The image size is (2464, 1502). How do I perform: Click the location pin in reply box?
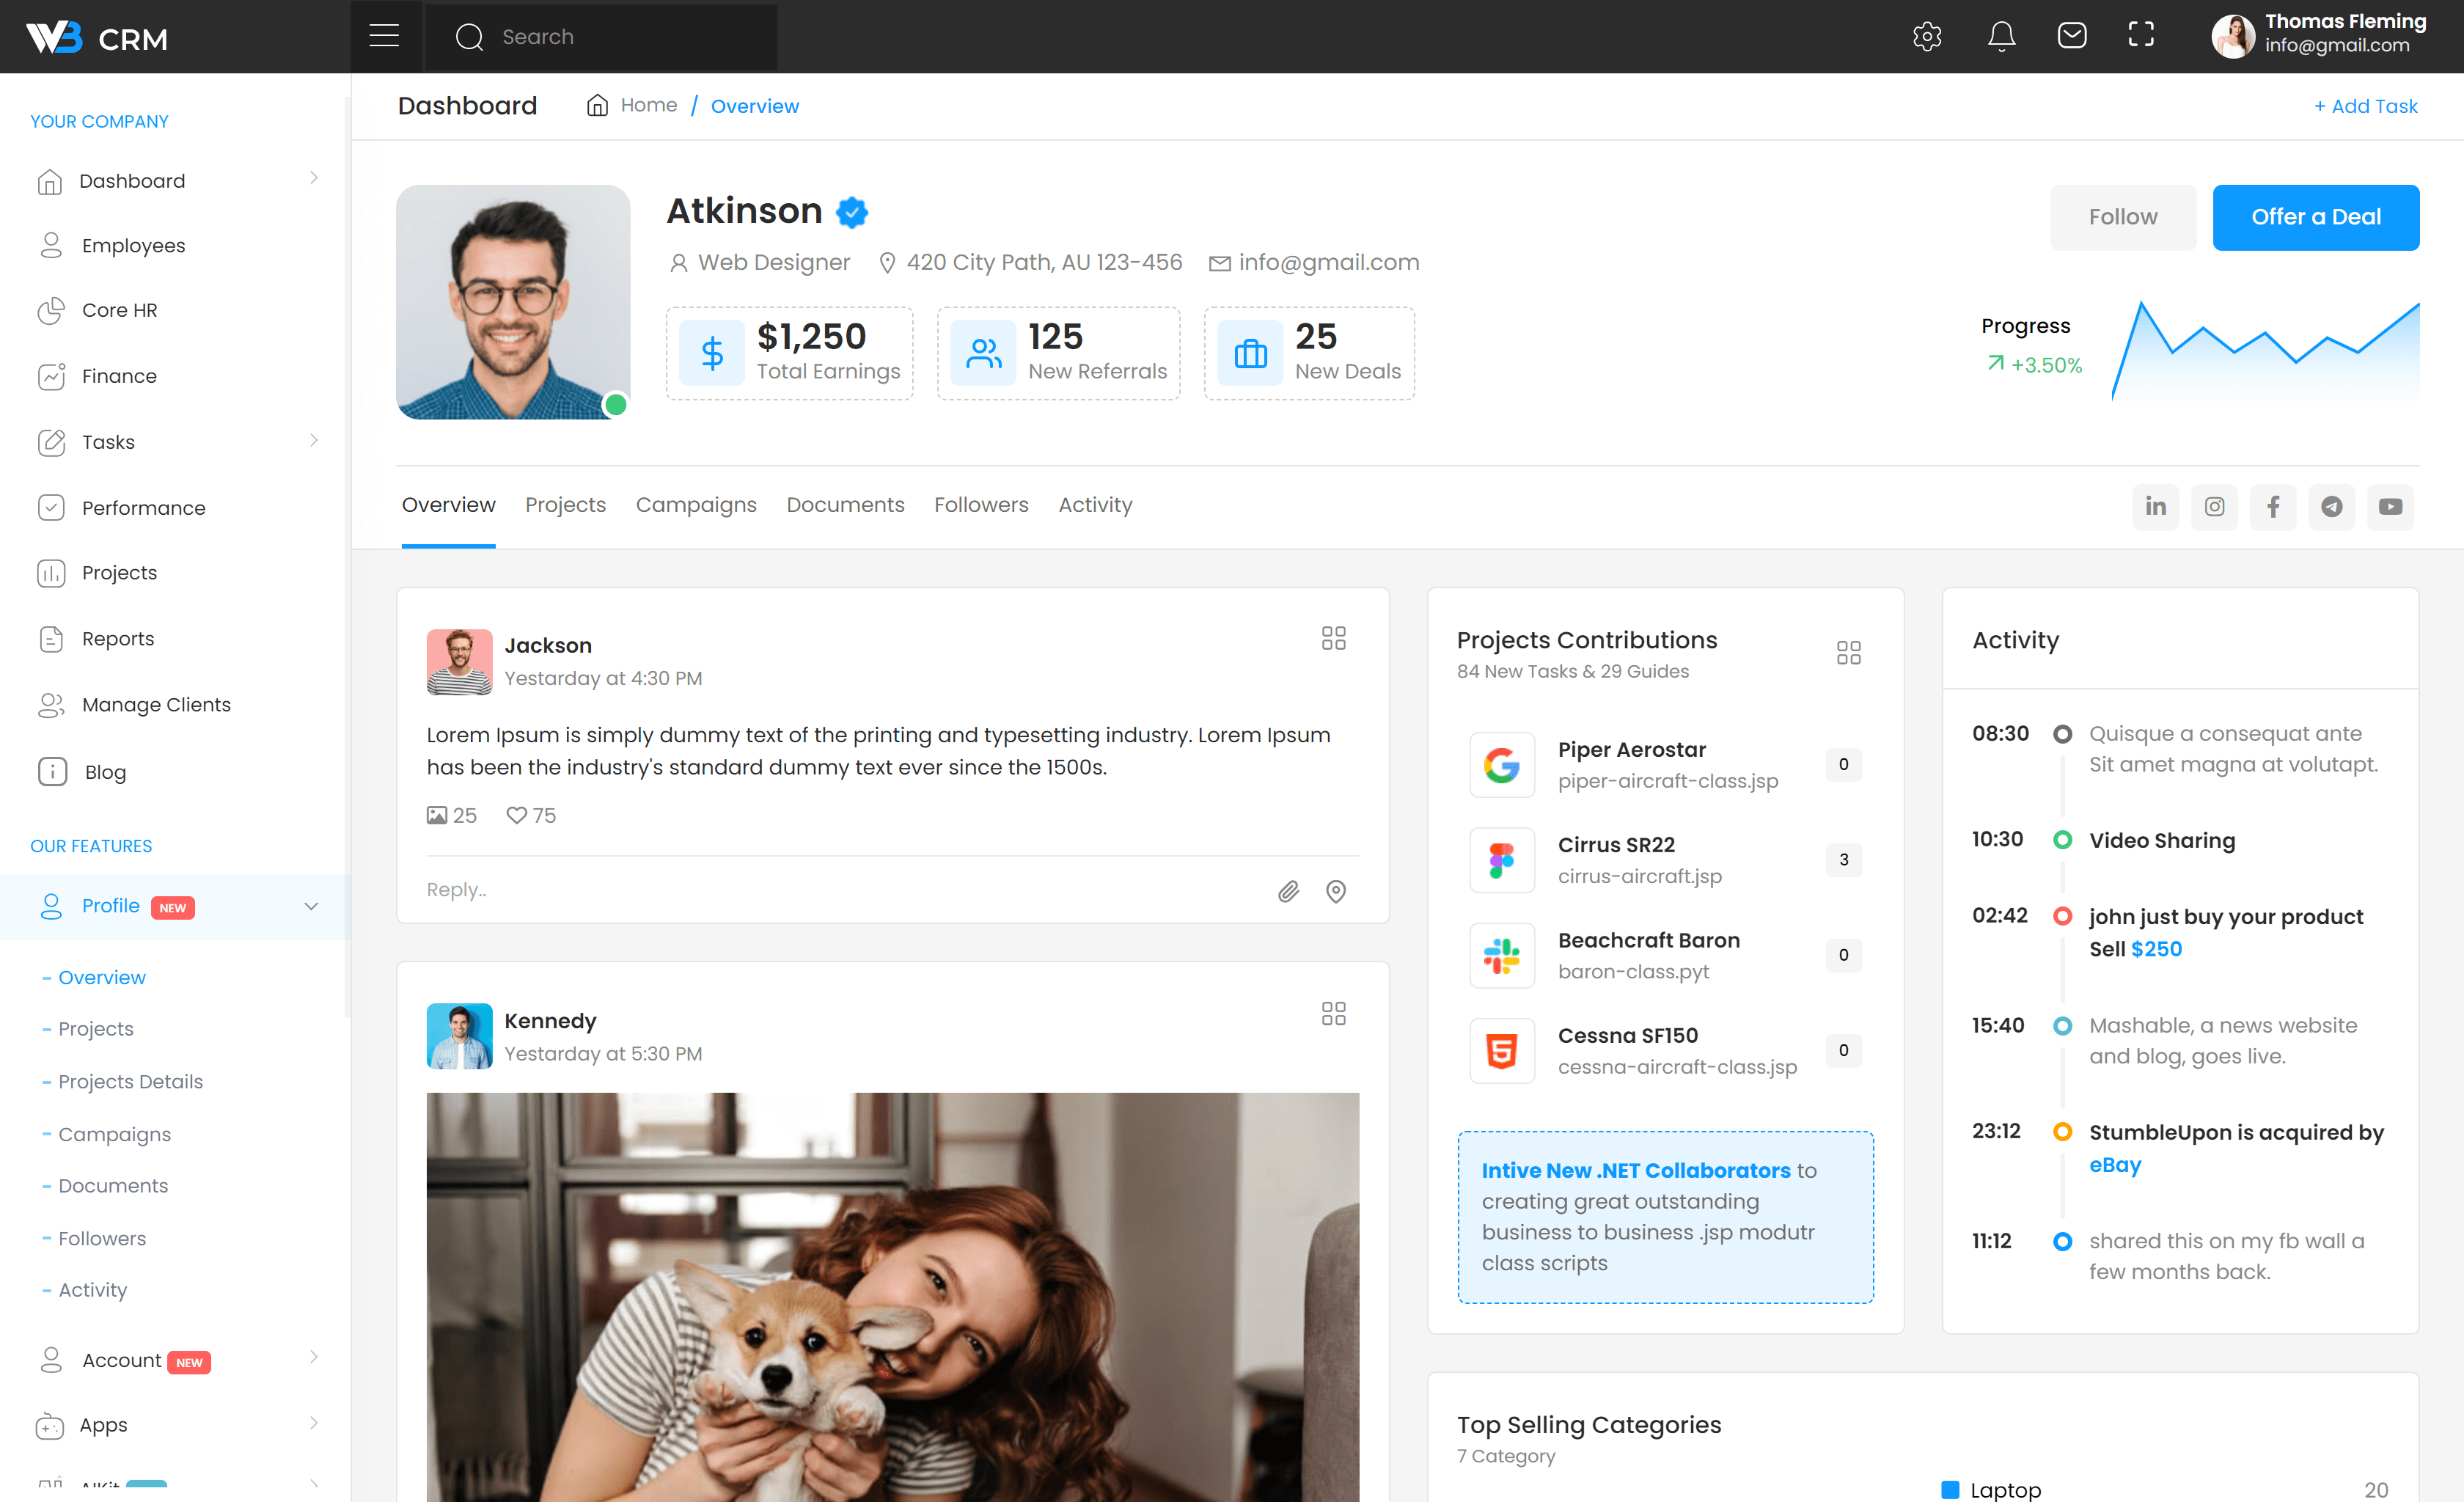point(1336,891)
